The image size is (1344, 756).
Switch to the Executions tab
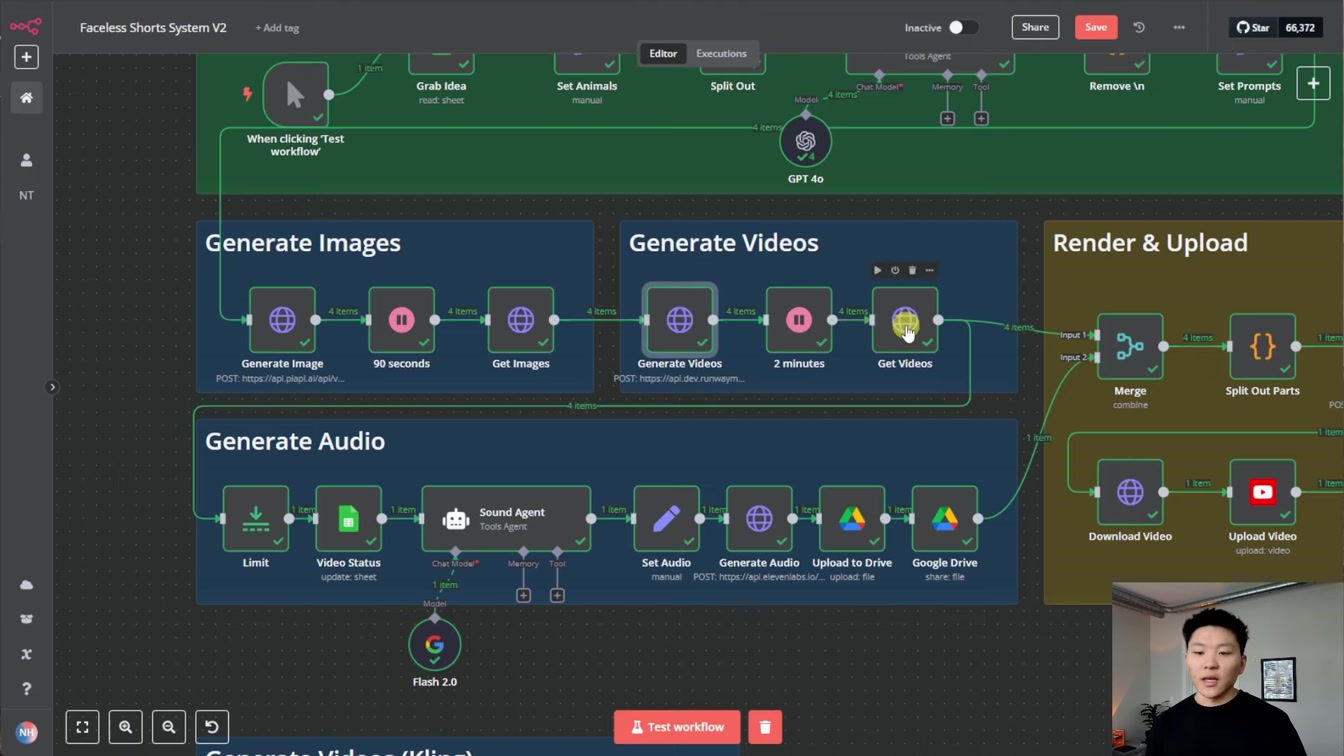pos(721,53)
